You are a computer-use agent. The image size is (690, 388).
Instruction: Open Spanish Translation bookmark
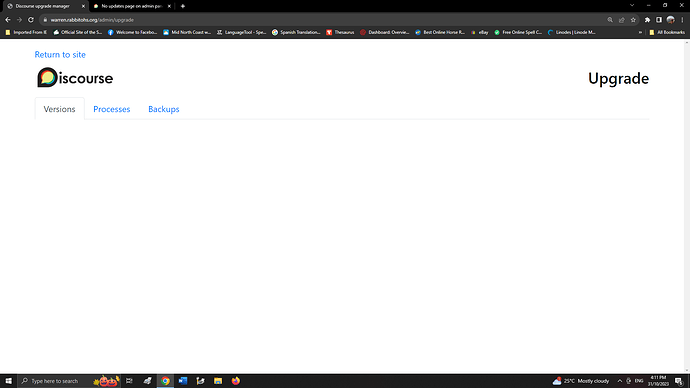296,32
